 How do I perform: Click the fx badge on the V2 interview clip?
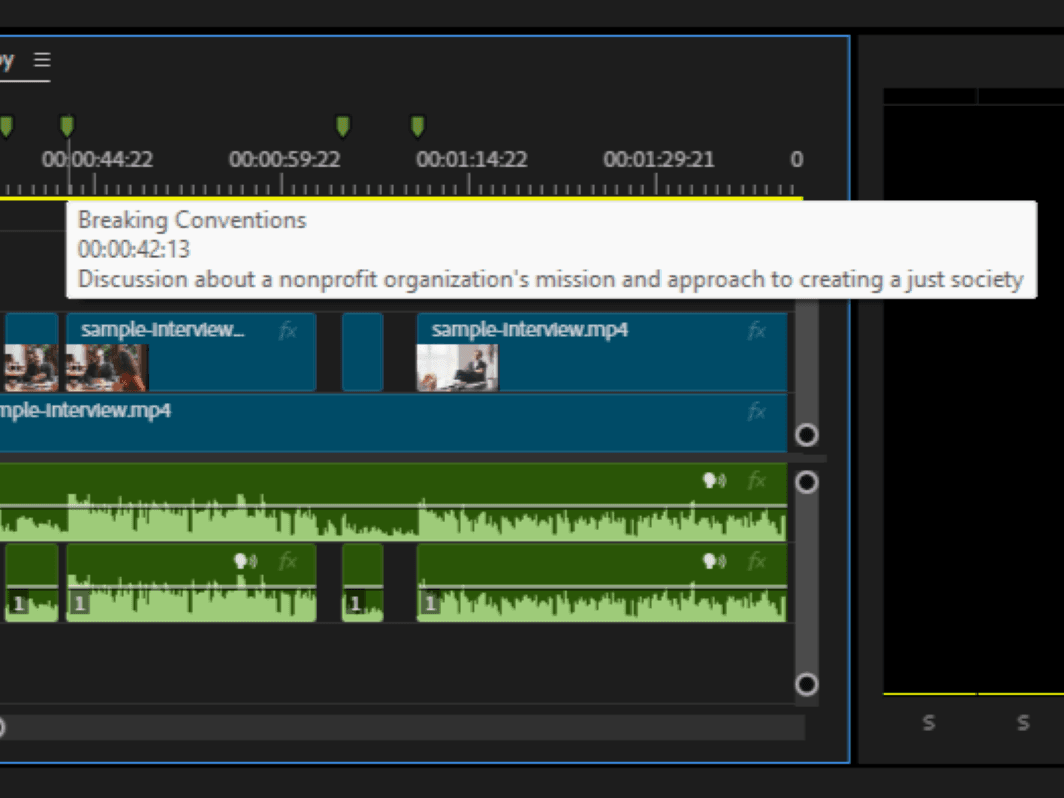coord(287,329)
